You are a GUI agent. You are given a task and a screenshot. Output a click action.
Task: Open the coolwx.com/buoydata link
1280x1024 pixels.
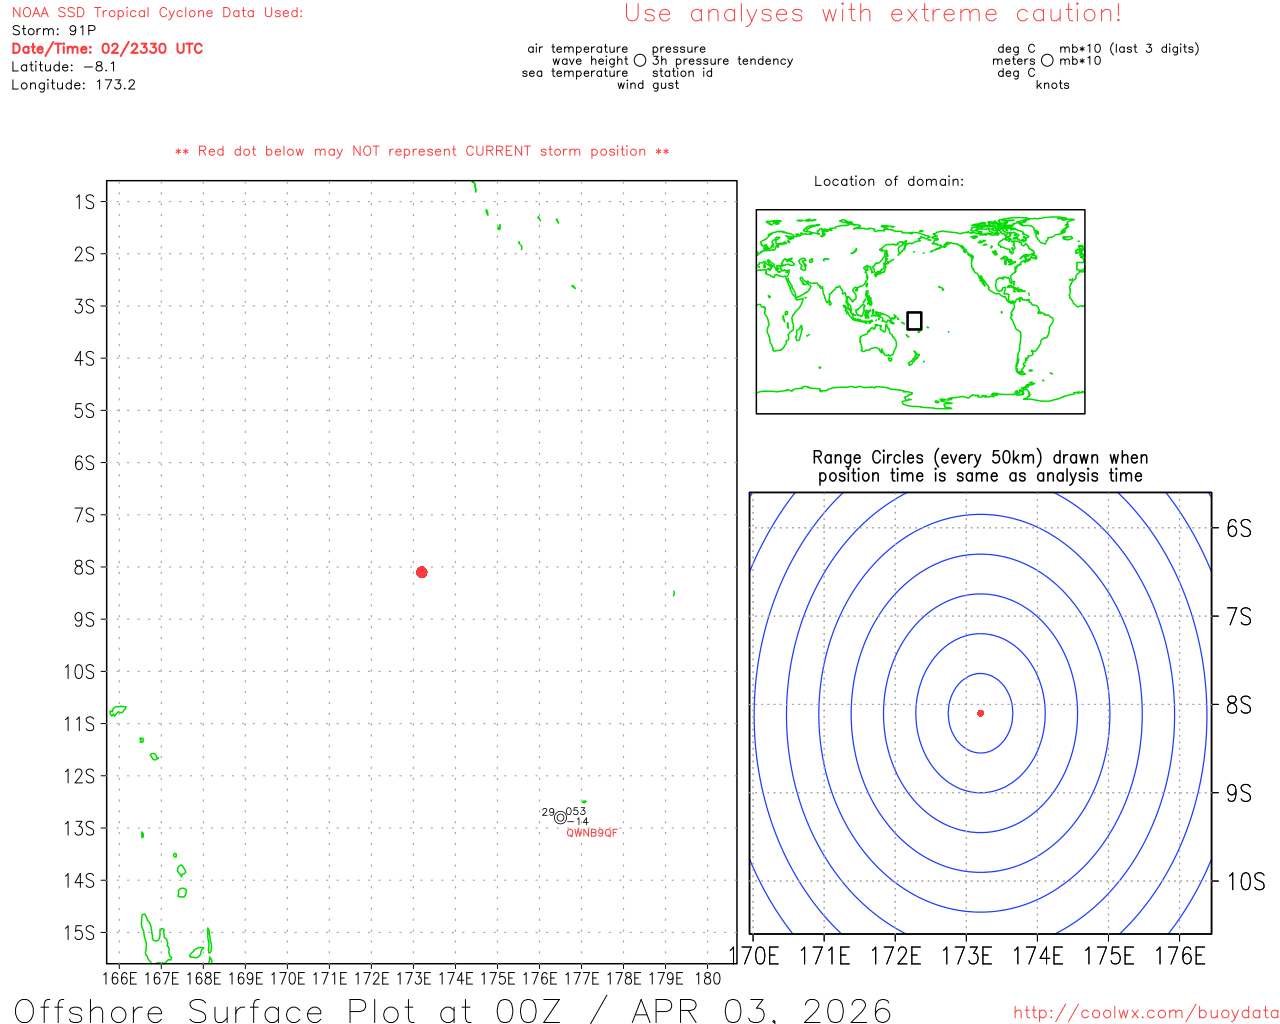coord(1145,1013)
